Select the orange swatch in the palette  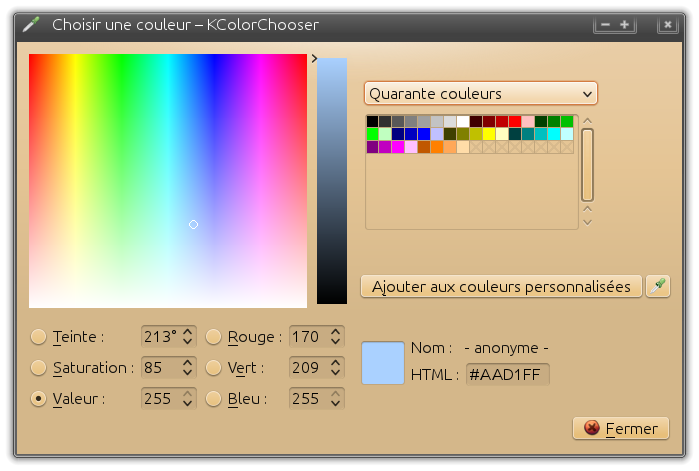coord(437,147)
